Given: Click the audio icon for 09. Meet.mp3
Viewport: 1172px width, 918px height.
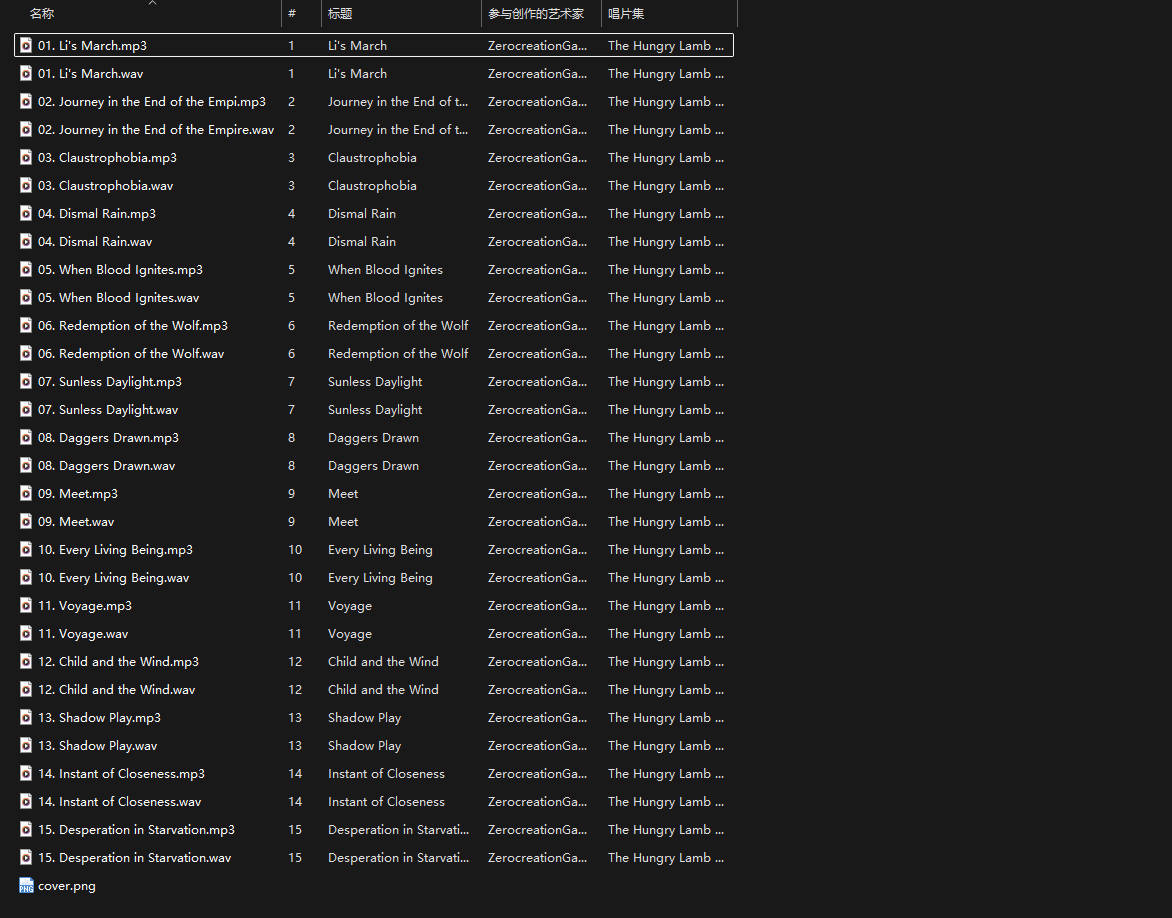Looking at the screenshot, I should click(x=26, y=493).
